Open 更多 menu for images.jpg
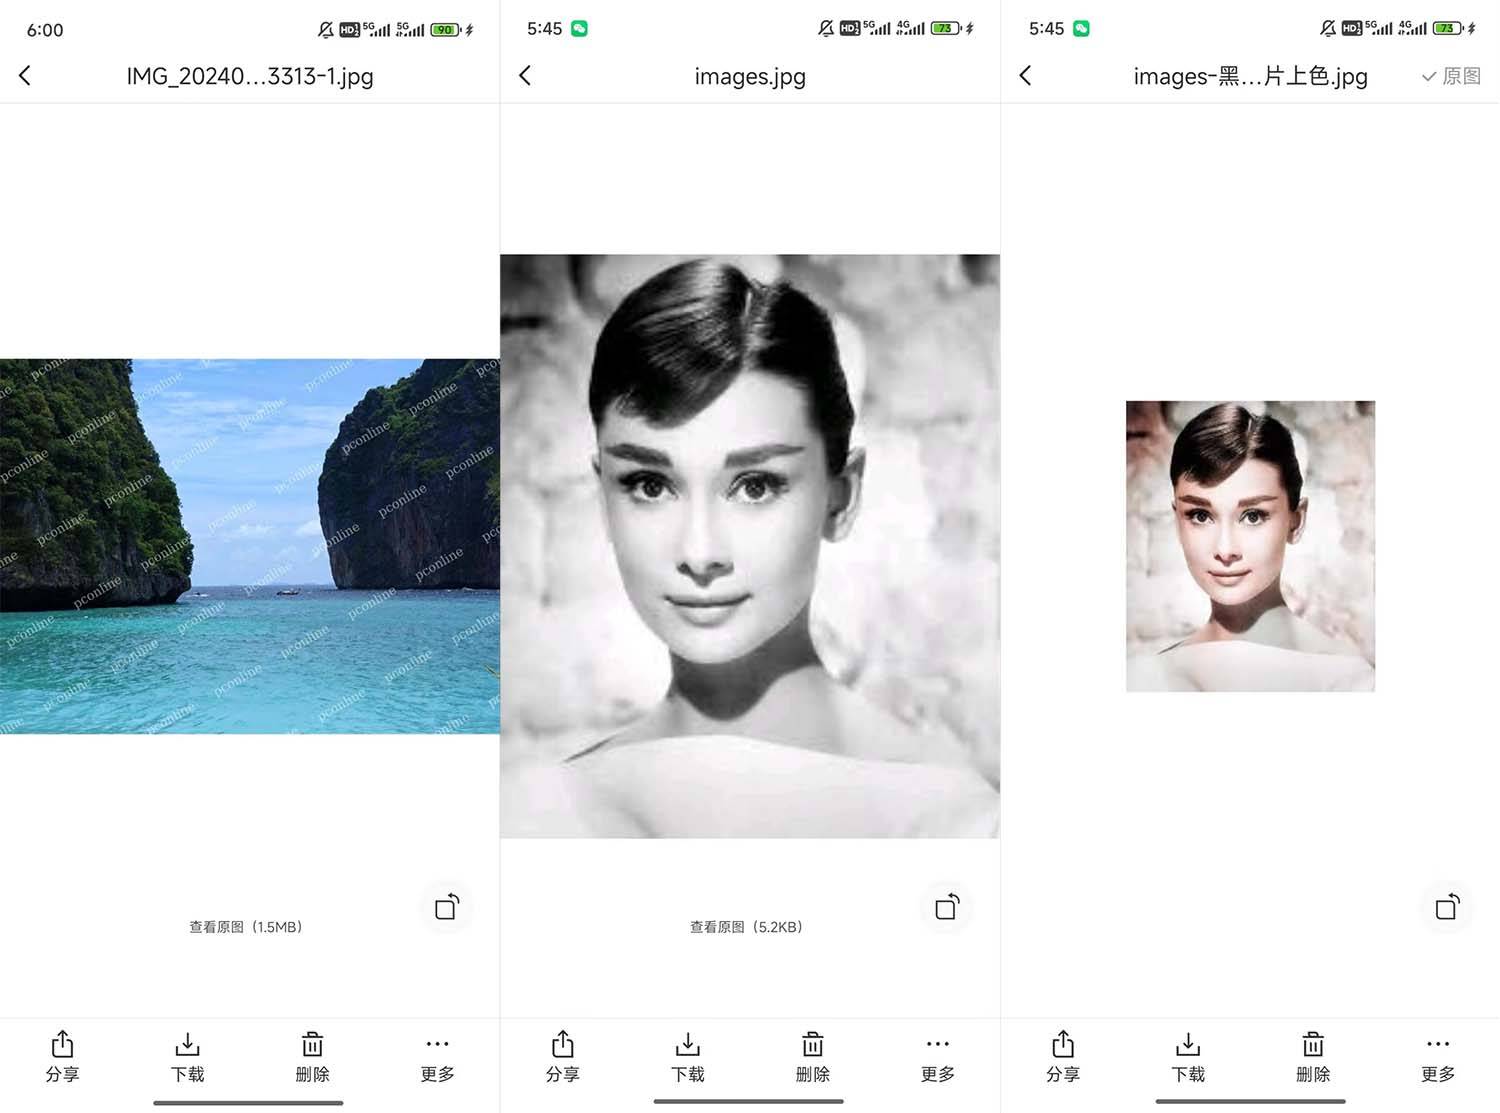The width and height of the screenshot is (1500, 1113). 937,1056
